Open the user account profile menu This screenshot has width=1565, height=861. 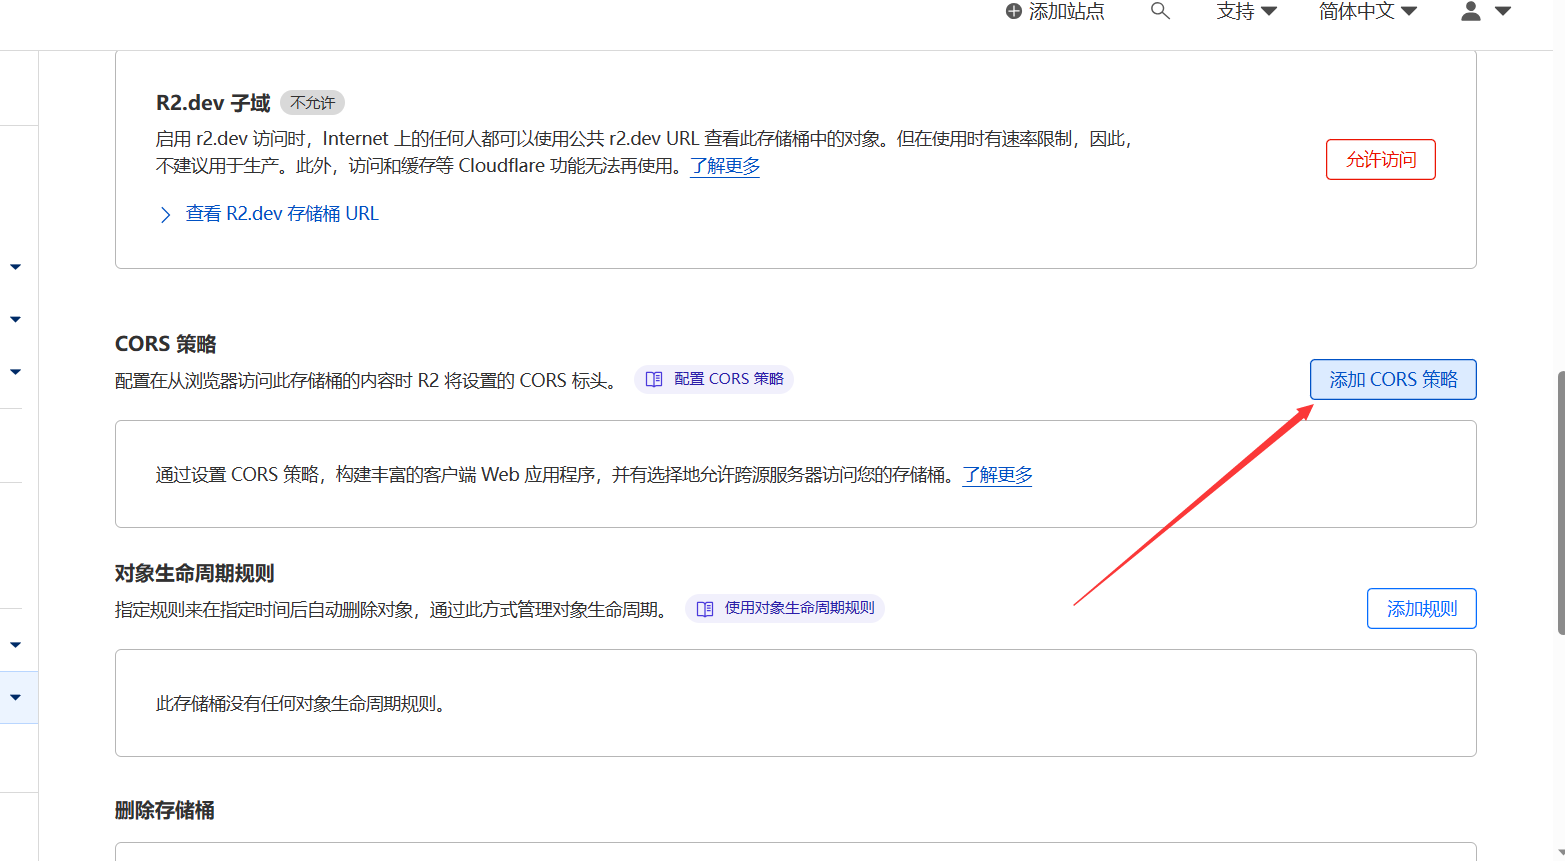tap(1486, 11)
